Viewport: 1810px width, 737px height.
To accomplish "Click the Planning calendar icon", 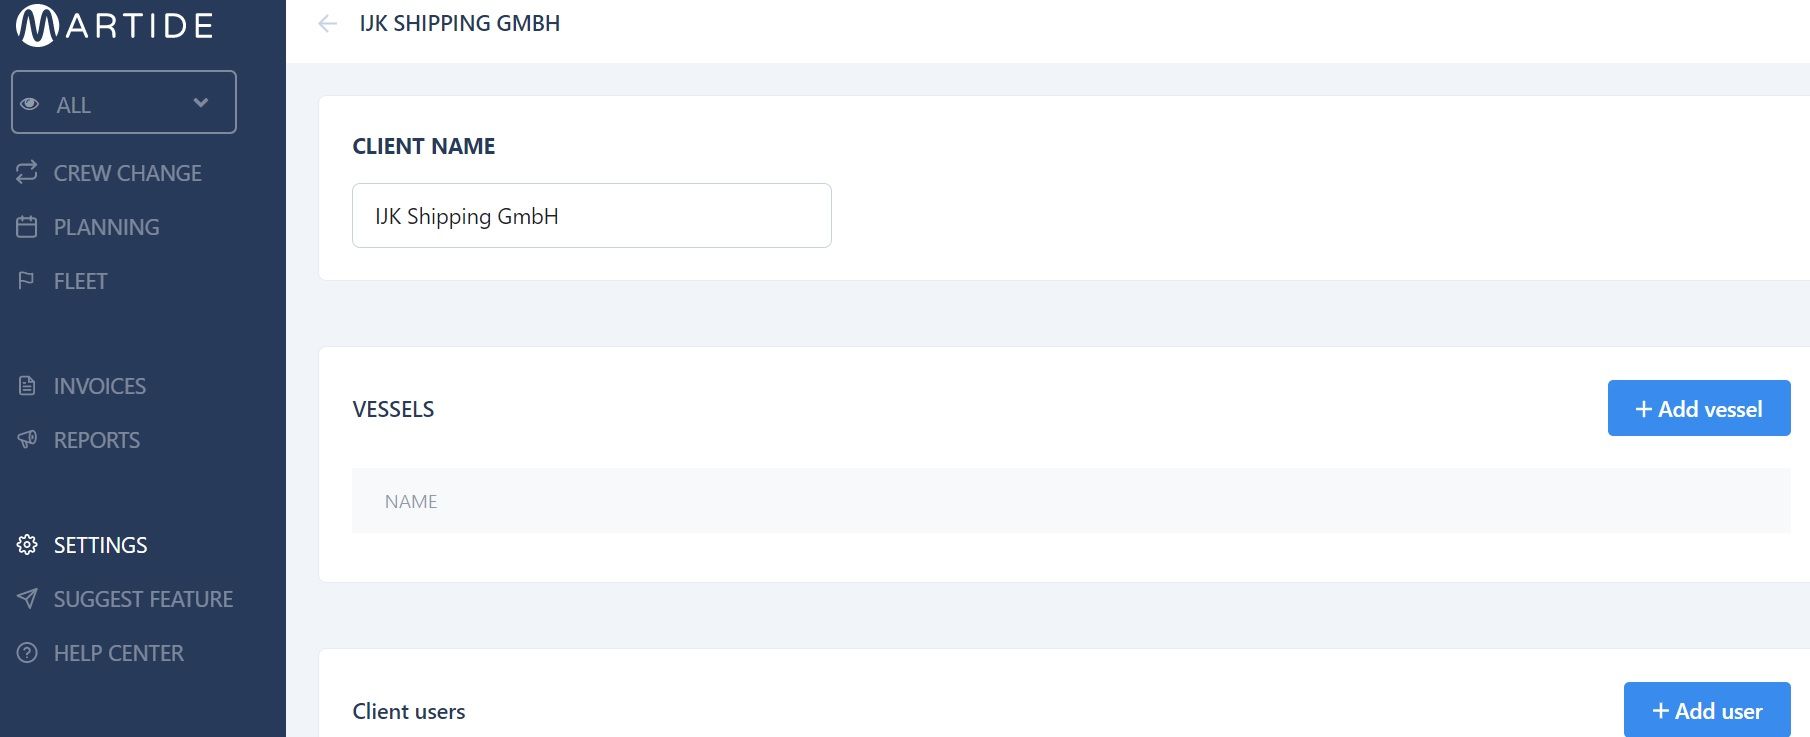I will coord(27,227).
